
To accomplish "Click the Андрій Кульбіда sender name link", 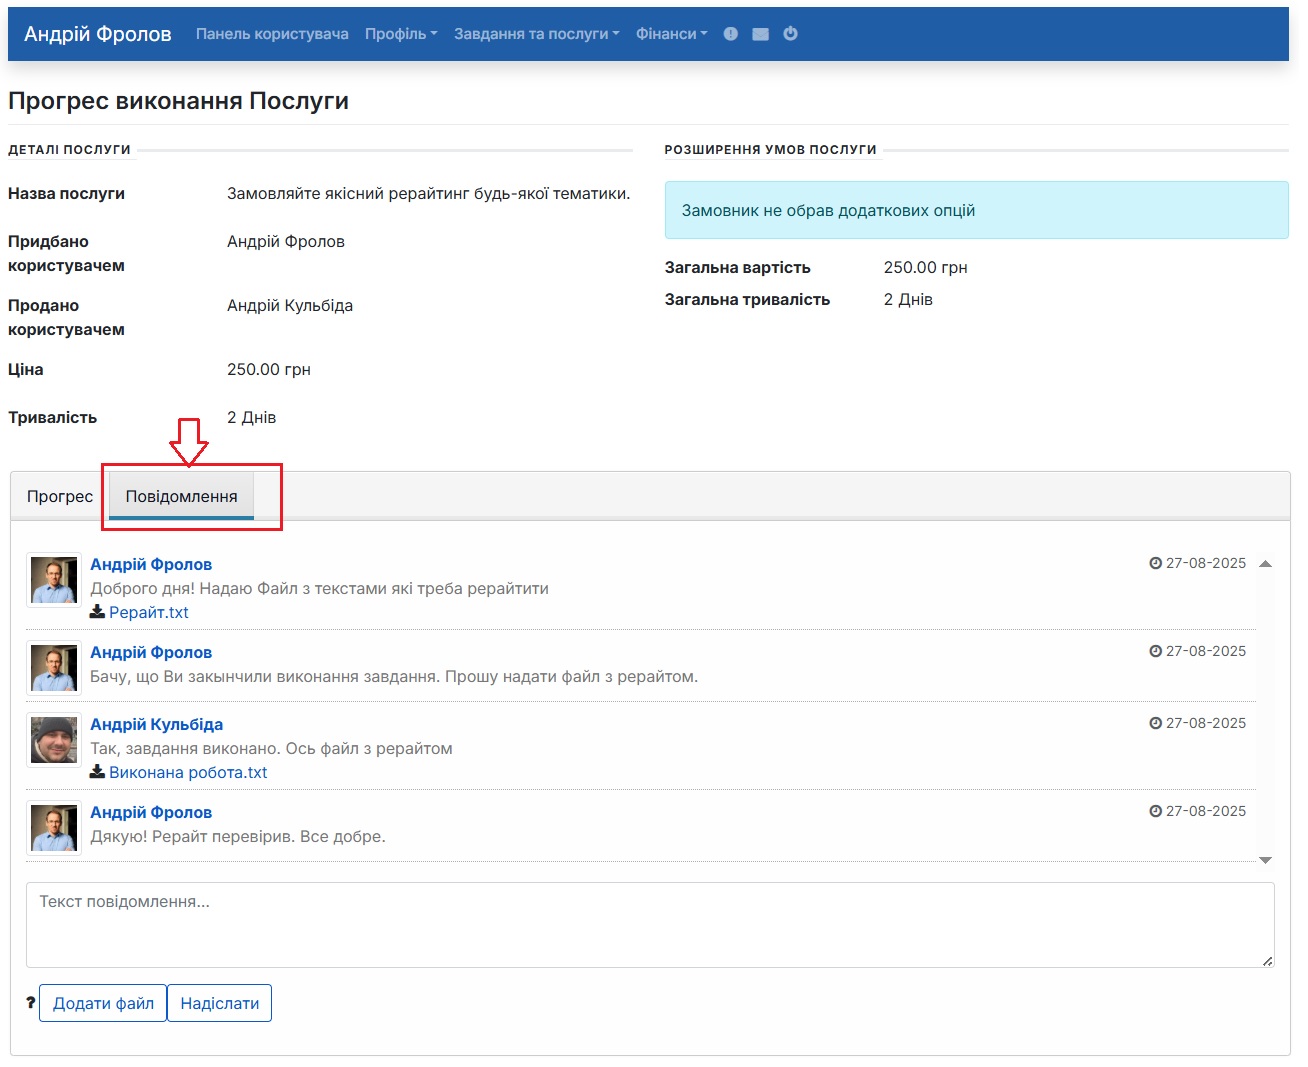I will 156,724.
